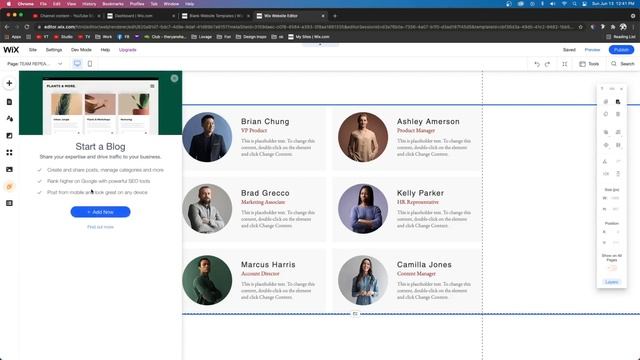
Task: Click the Chrome address bar
Action: click(306, 27)
